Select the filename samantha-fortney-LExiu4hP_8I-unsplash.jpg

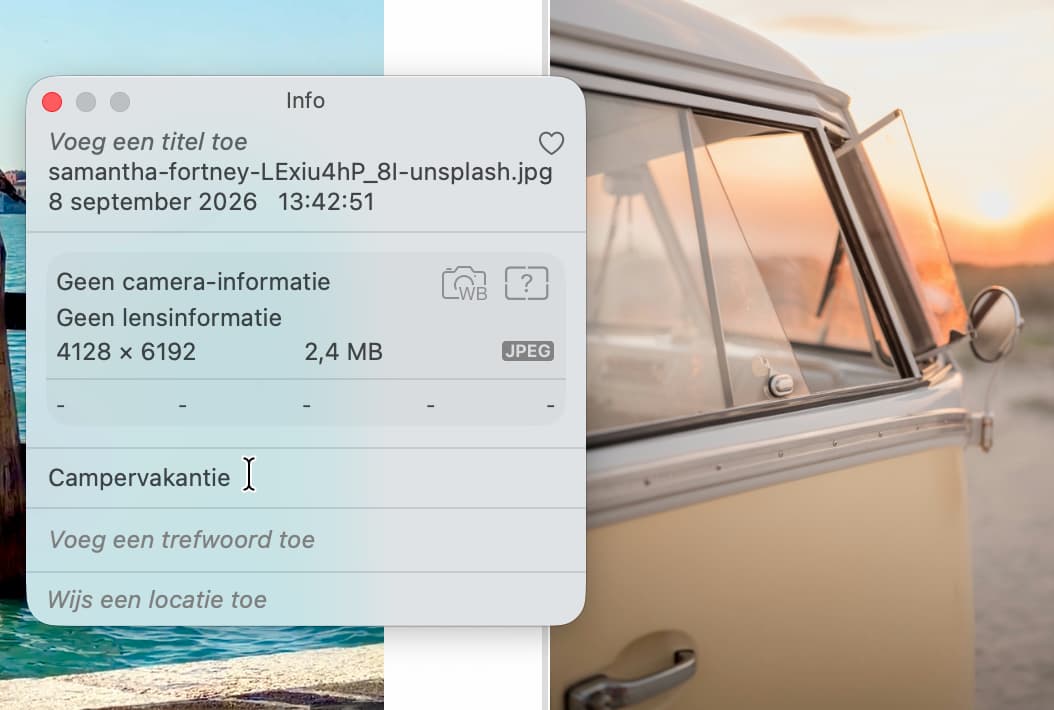click(x=300, y=172)
